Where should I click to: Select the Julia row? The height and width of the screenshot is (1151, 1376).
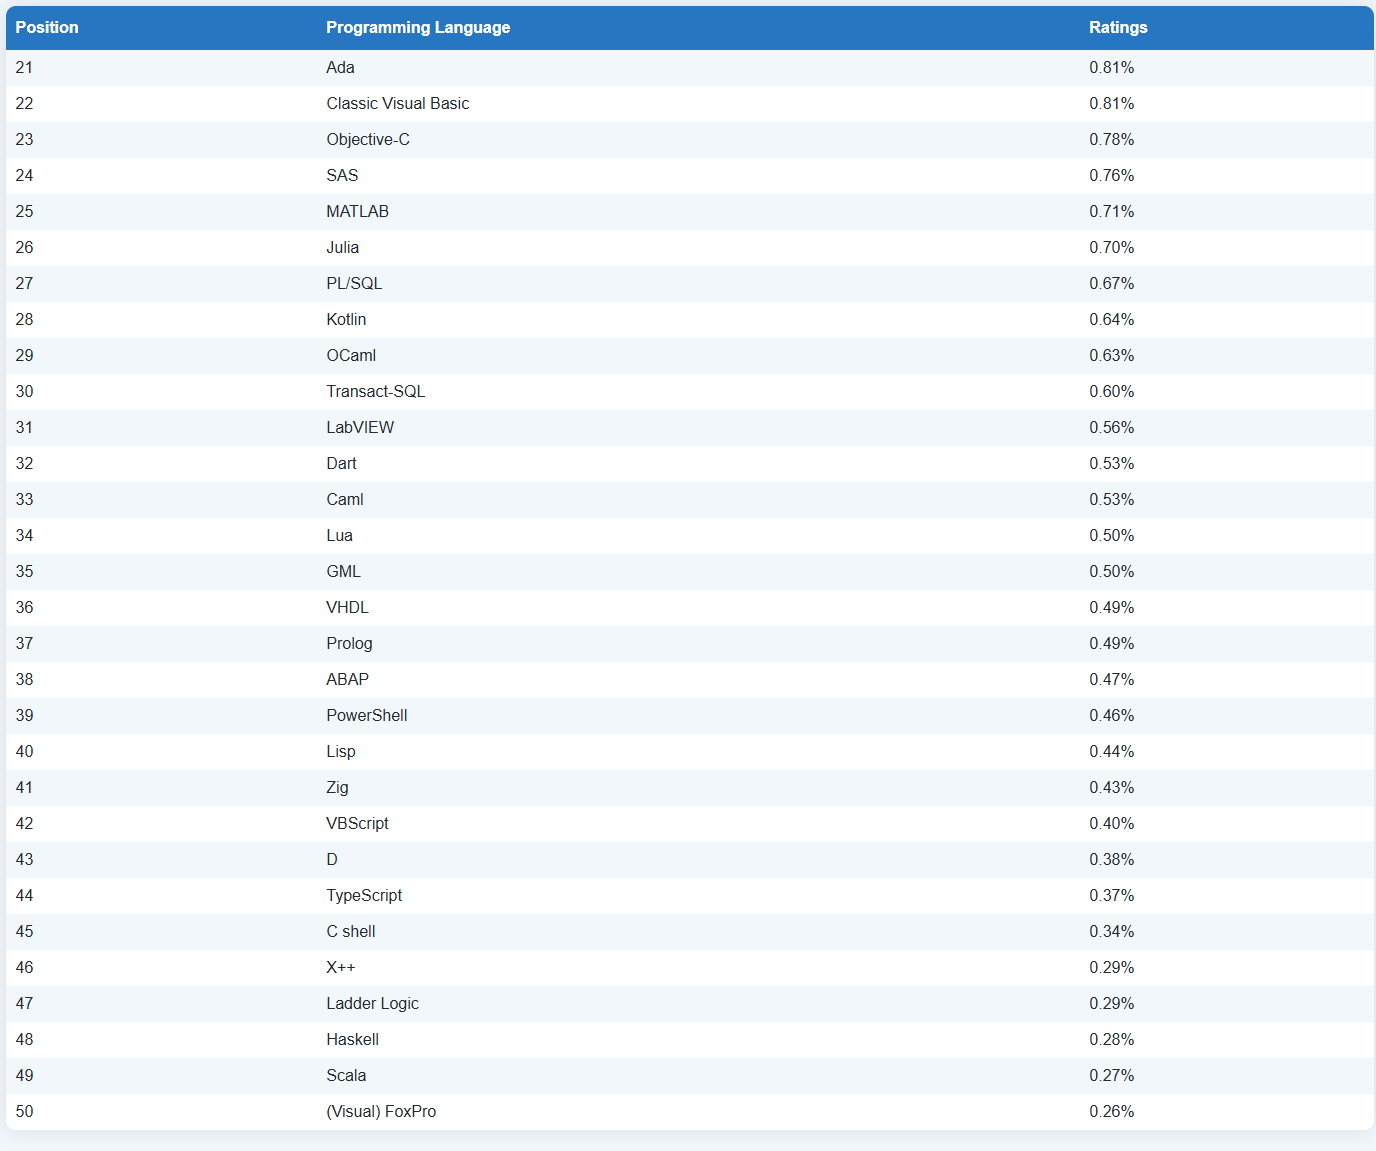(690, 248)
